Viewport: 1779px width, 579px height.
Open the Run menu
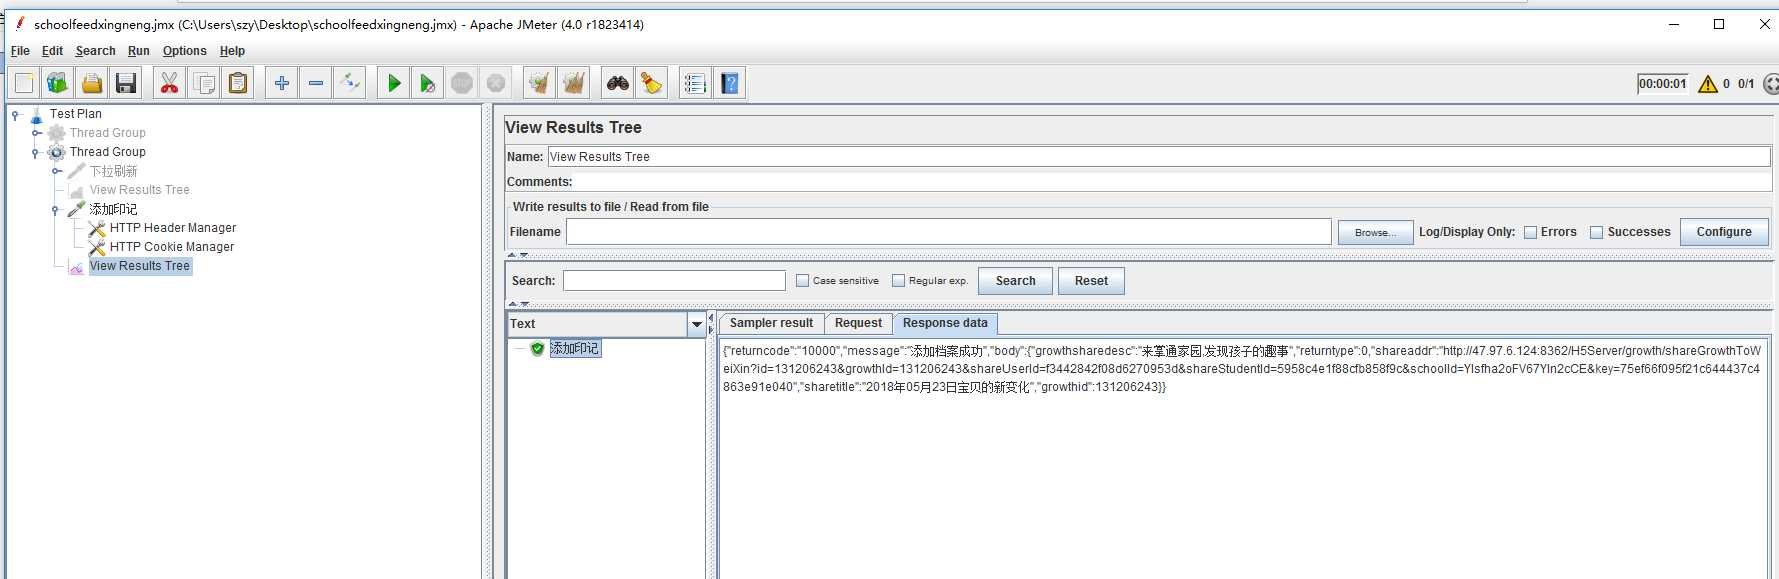point(138,51)
